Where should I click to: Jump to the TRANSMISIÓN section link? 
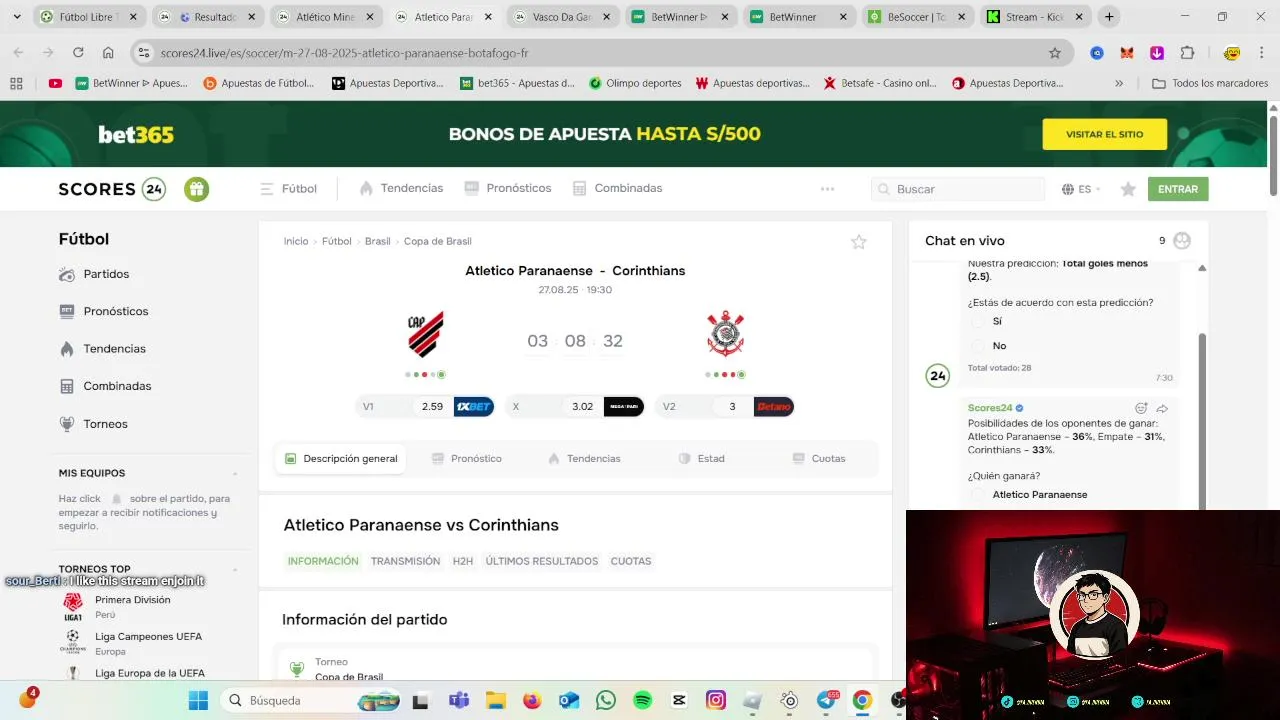(x=405, y=561)
